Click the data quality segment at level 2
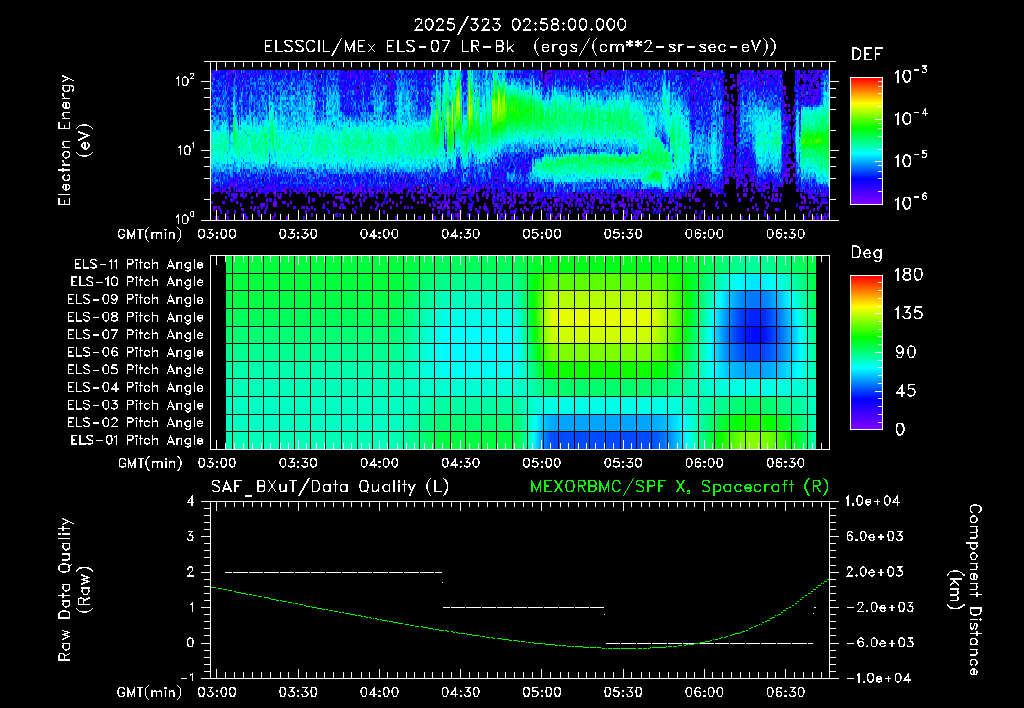 pos(334,572)
